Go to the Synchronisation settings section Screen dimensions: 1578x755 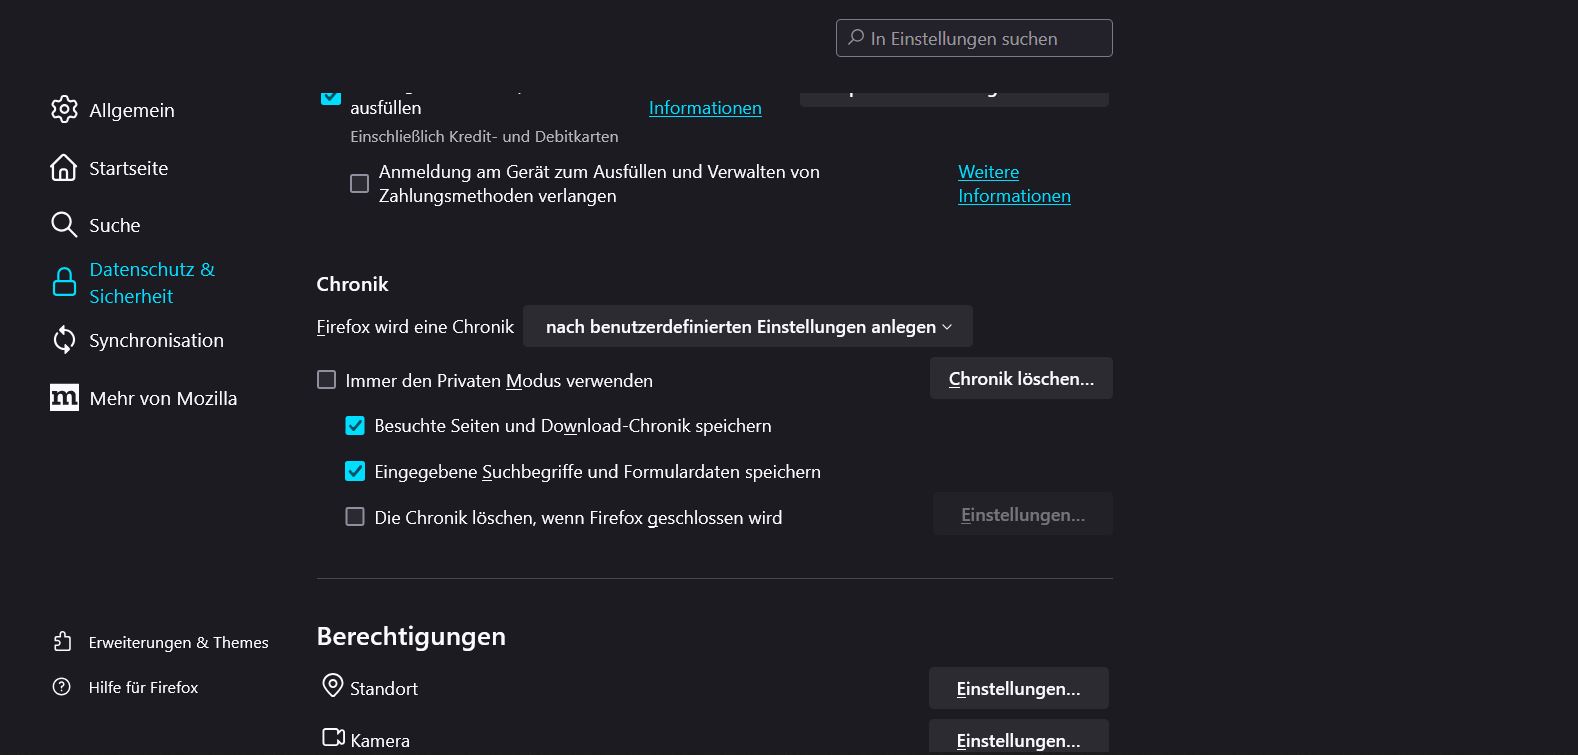[x=156, y=340]
